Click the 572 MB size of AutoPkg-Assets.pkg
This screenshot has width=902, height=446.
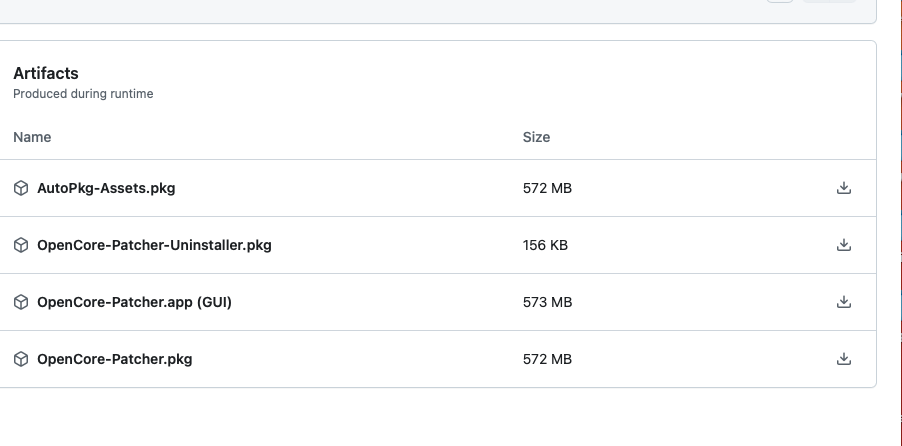pyautogui.click(x=547, y=188)
